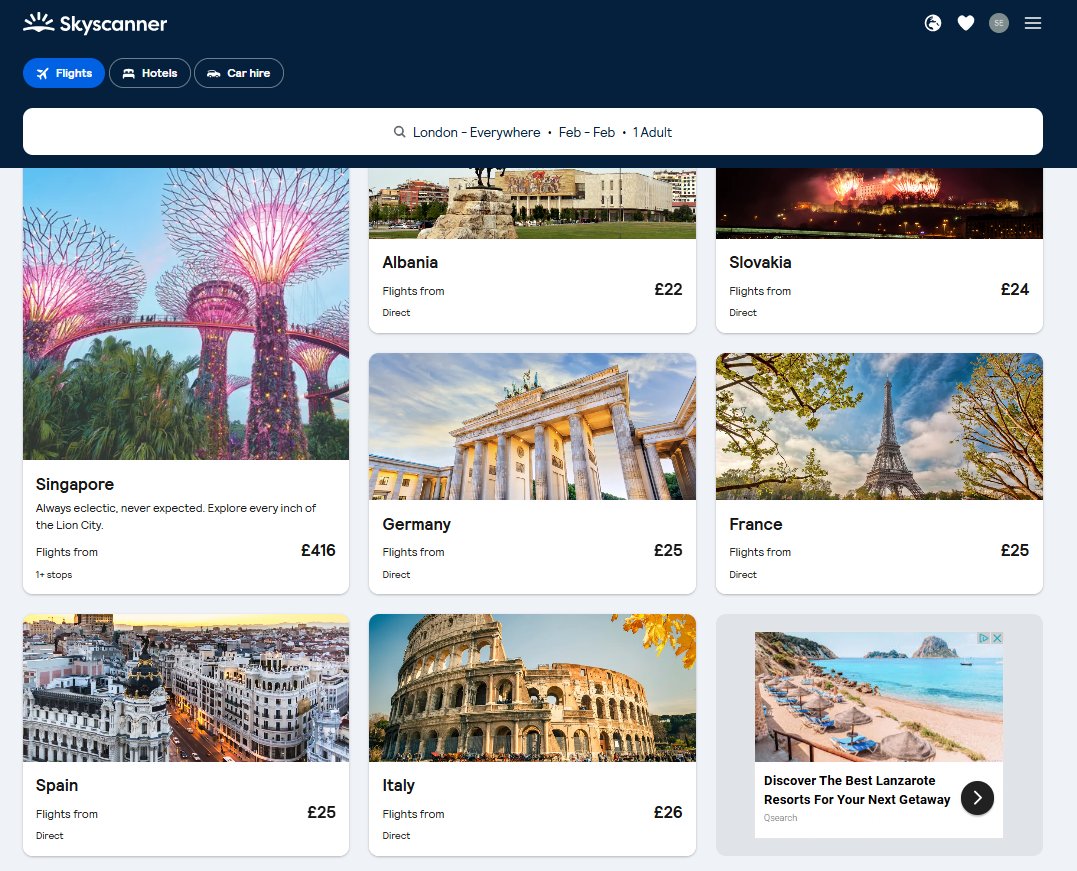The width and height of the screenshot is (1077, 871).
Task: Click the plane icon on the Flights pill
Action: [x=41, y=72]
